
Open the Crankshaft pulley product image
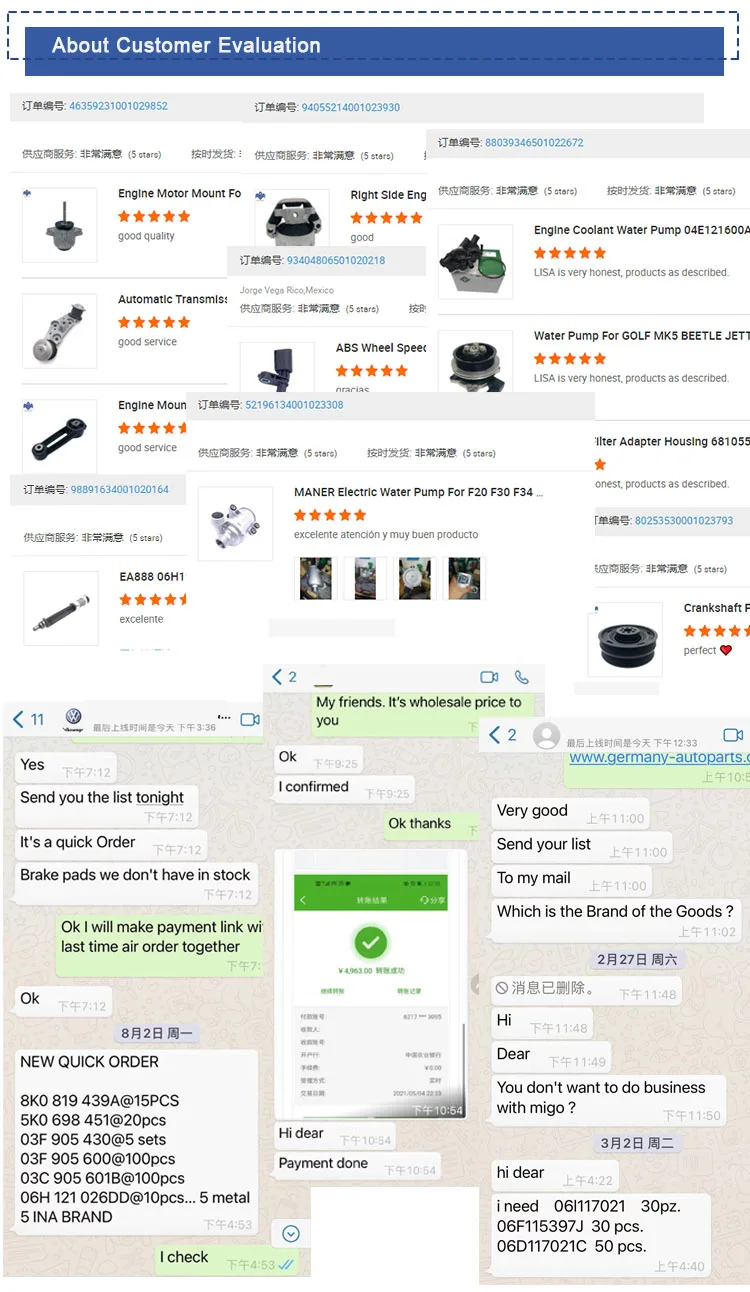(x=625, y=640)
